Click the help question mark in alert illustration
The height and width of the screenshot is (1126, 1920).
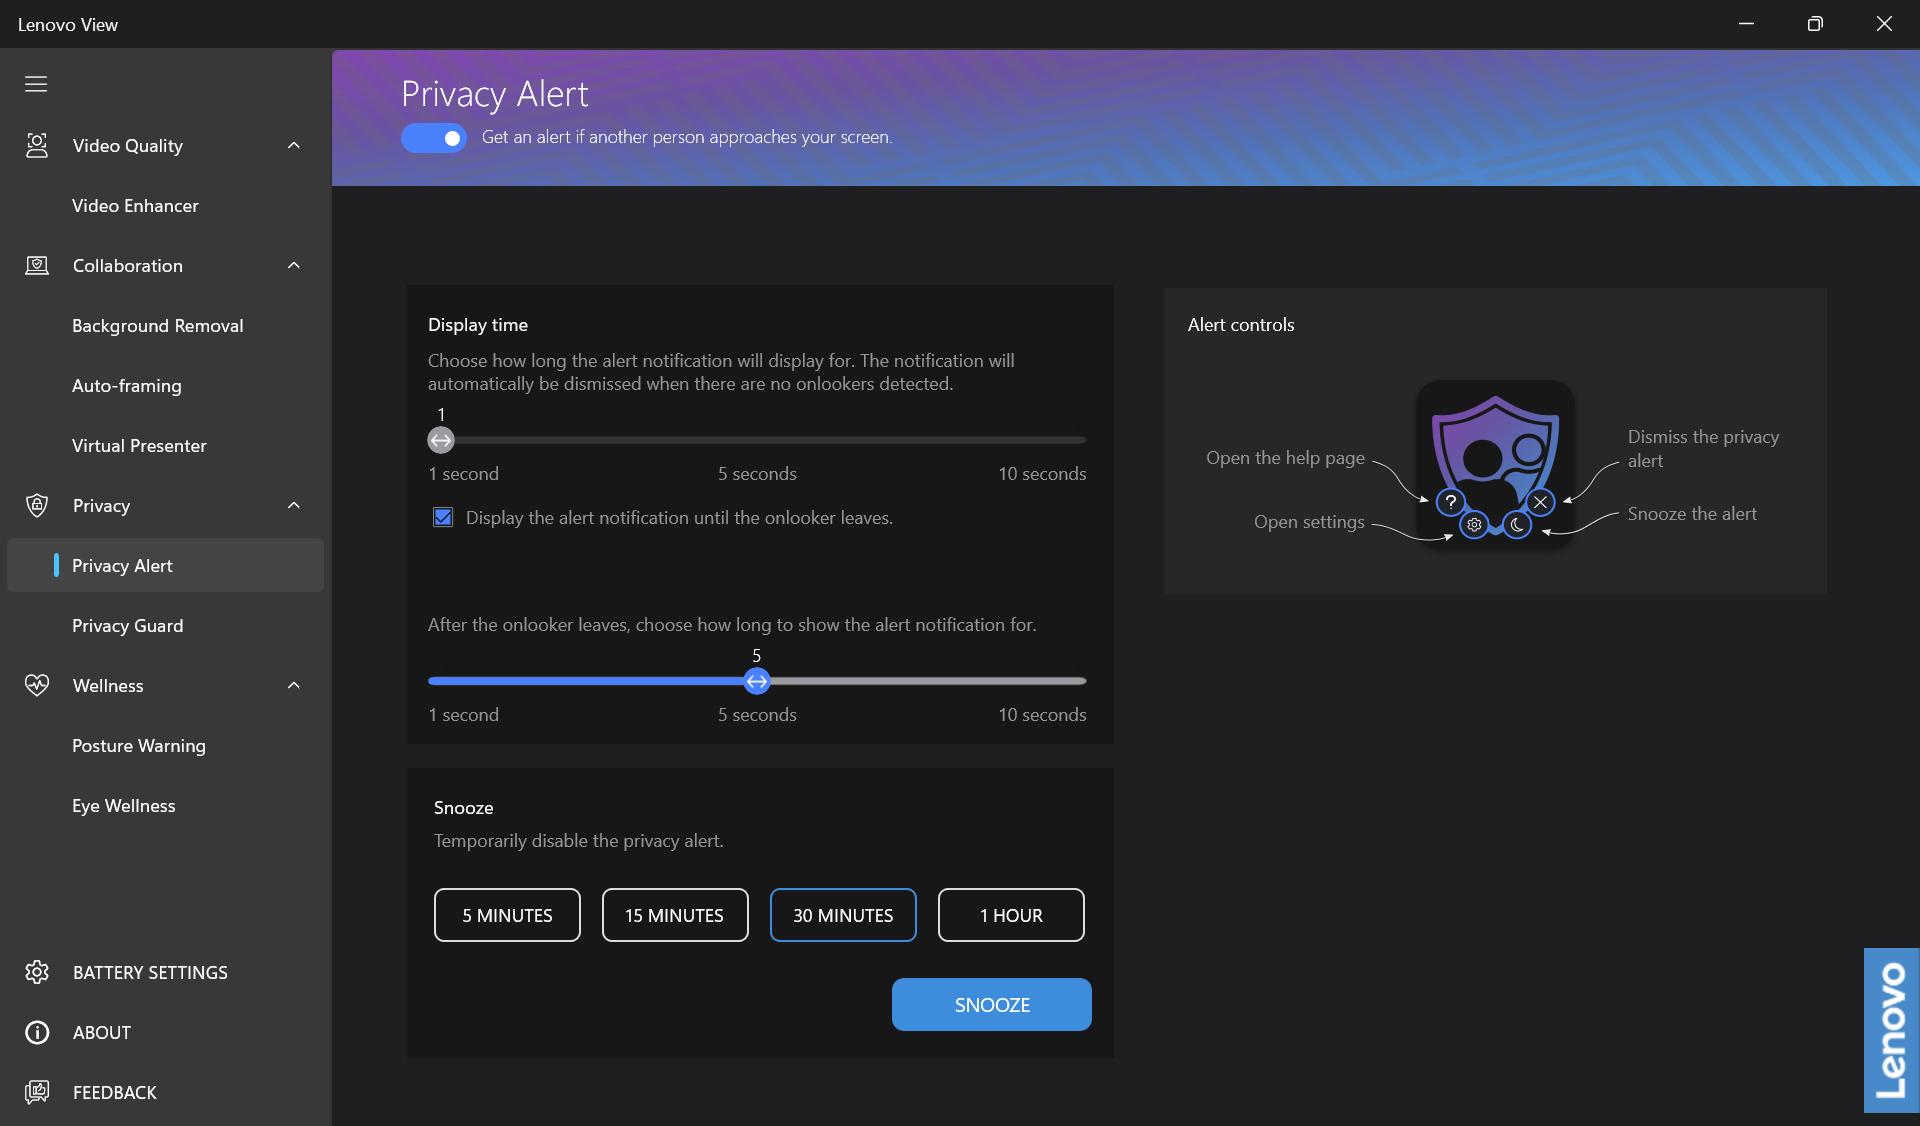click(x=1450, y=502)
